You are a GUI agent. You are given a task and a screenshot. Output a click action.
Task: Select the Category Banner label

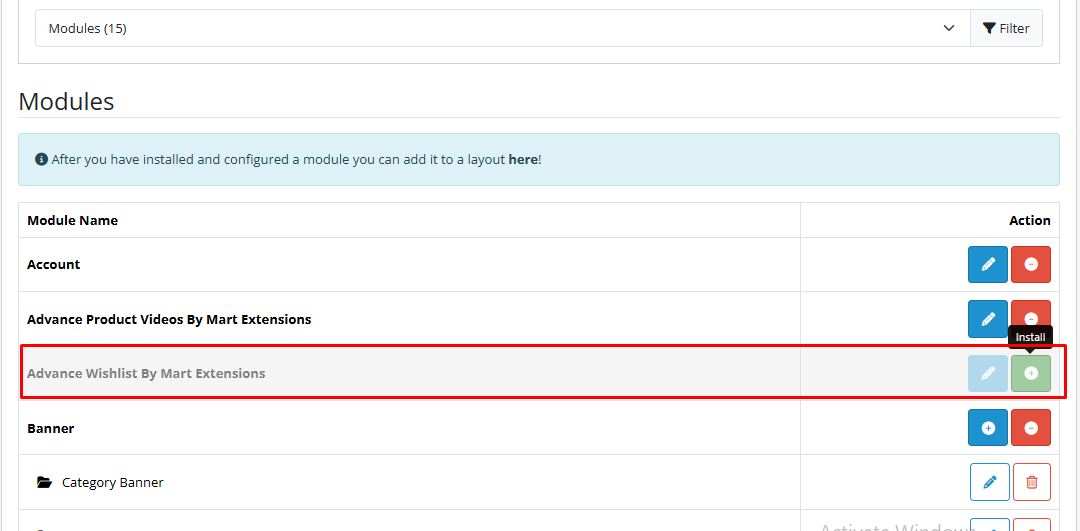(x=112, y=482)
